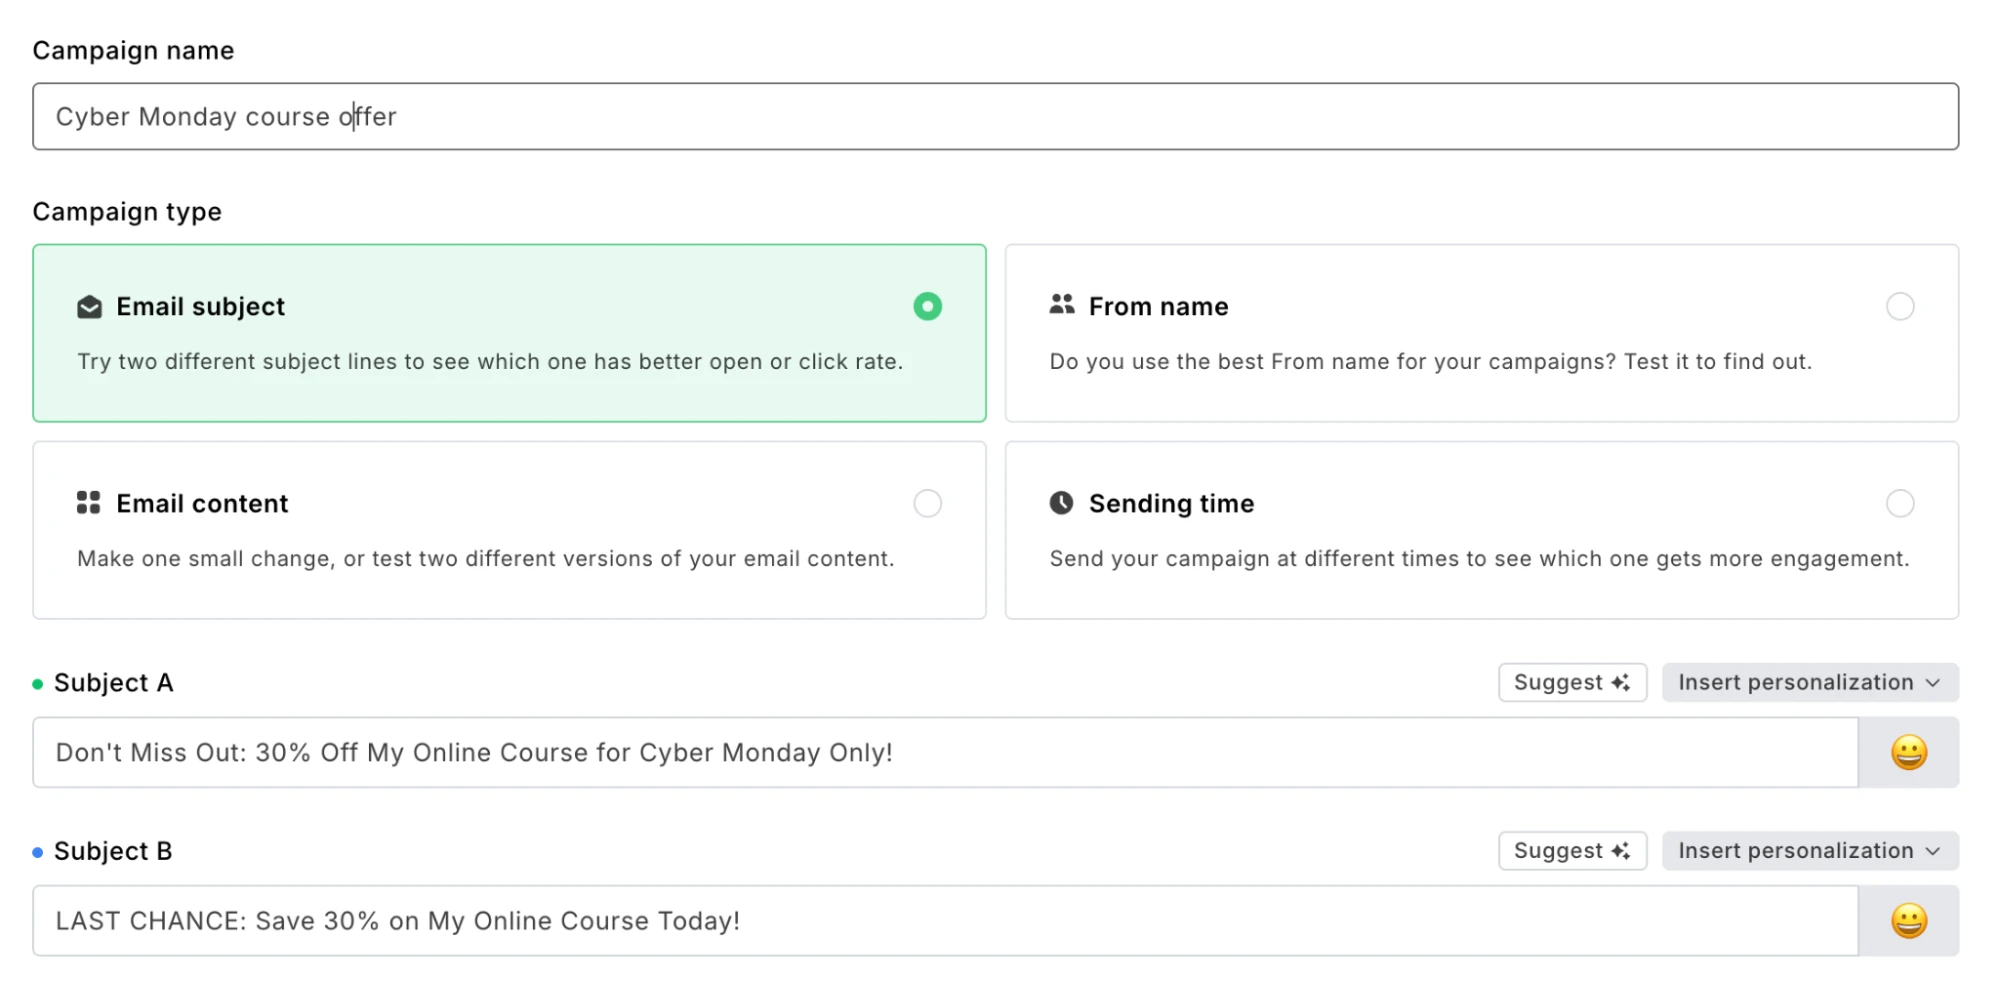
Task: Click the 'Subject B' label
Action: point(113,851)
